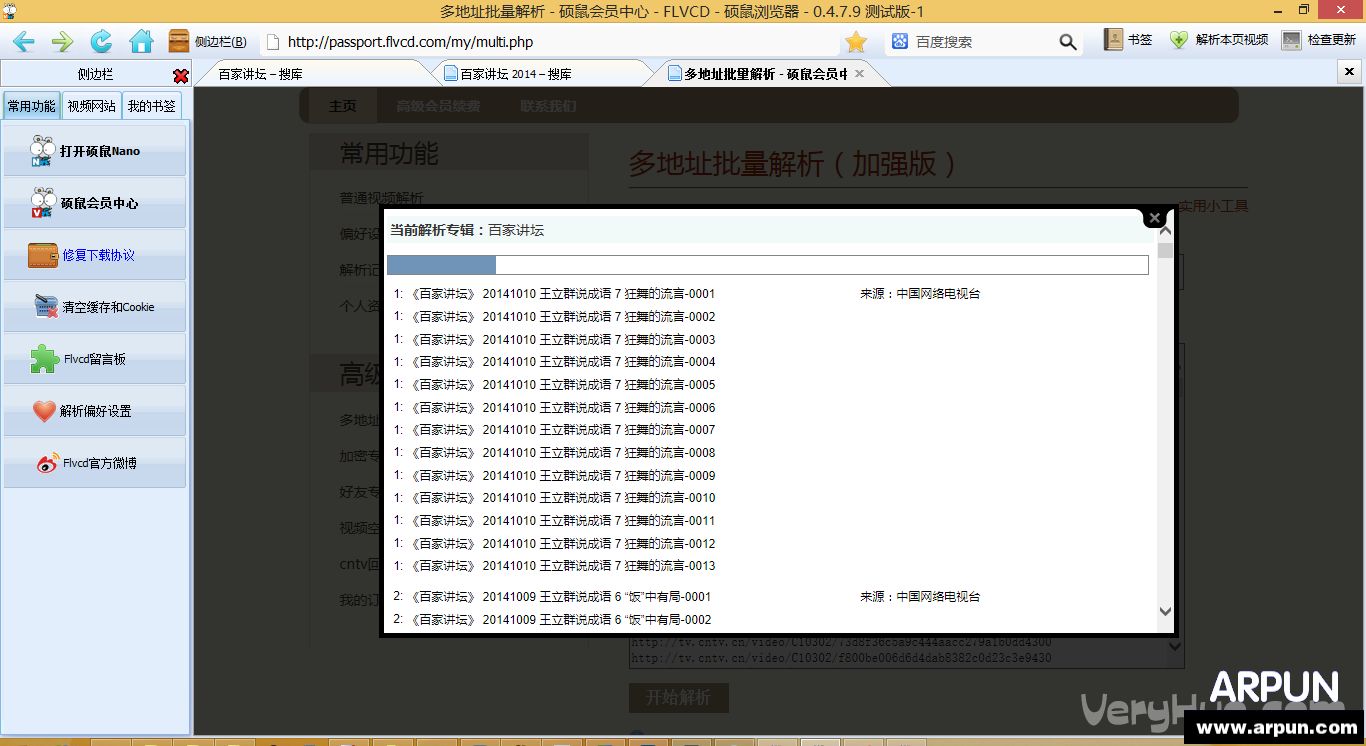Open the home page via house icon
Screen dimensions: 1366x746
point(141,41)
